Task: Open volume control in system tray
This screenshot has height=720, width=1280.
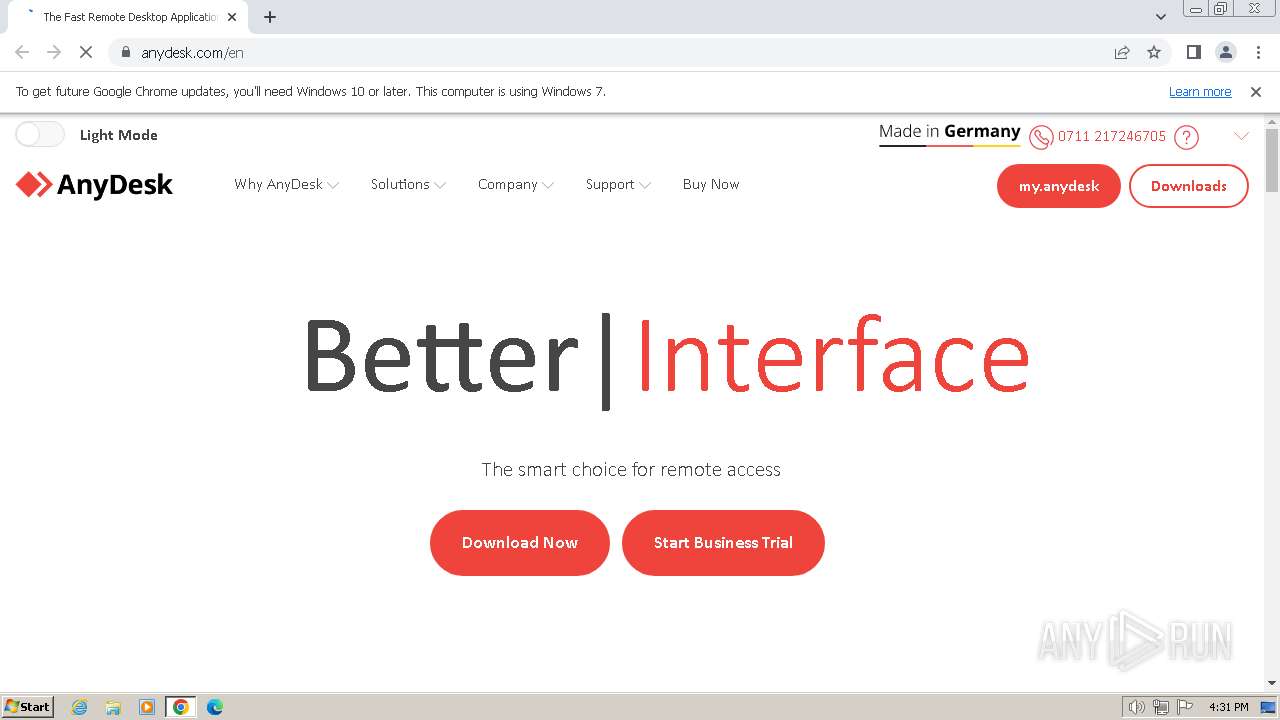Action: pos(1136,707)
